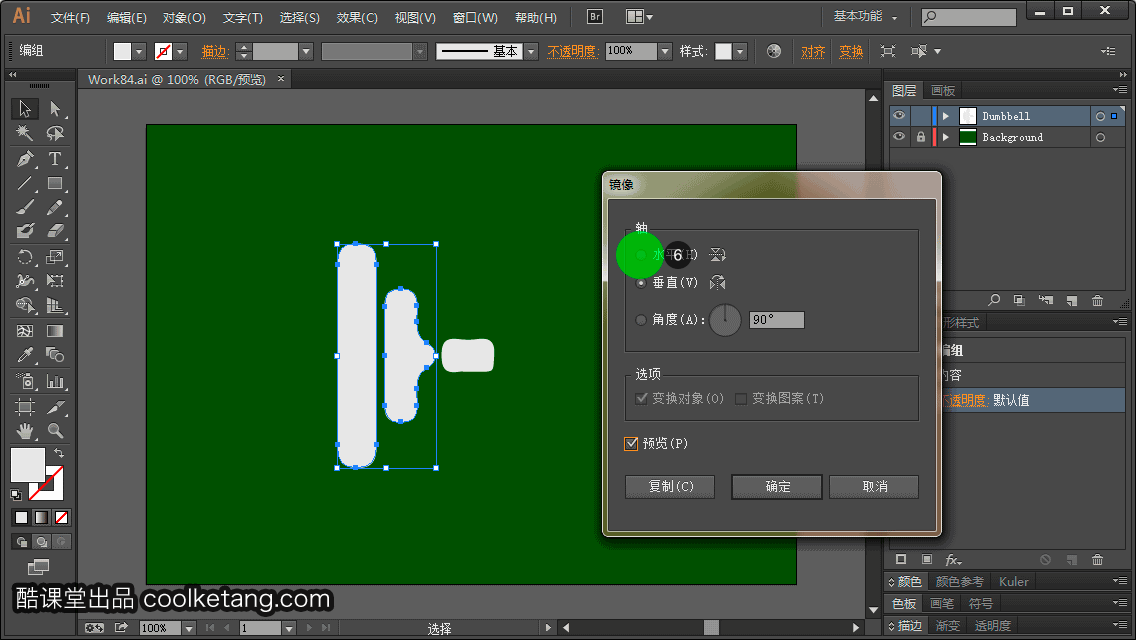Hide the Background layer
This screenshot has width=1136, height=640.
coord(899,137)
